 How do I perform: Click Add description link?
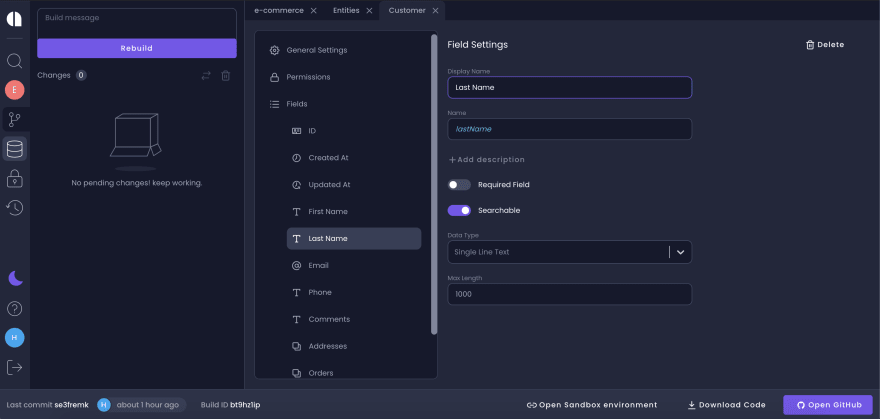(x=487, y=160)
